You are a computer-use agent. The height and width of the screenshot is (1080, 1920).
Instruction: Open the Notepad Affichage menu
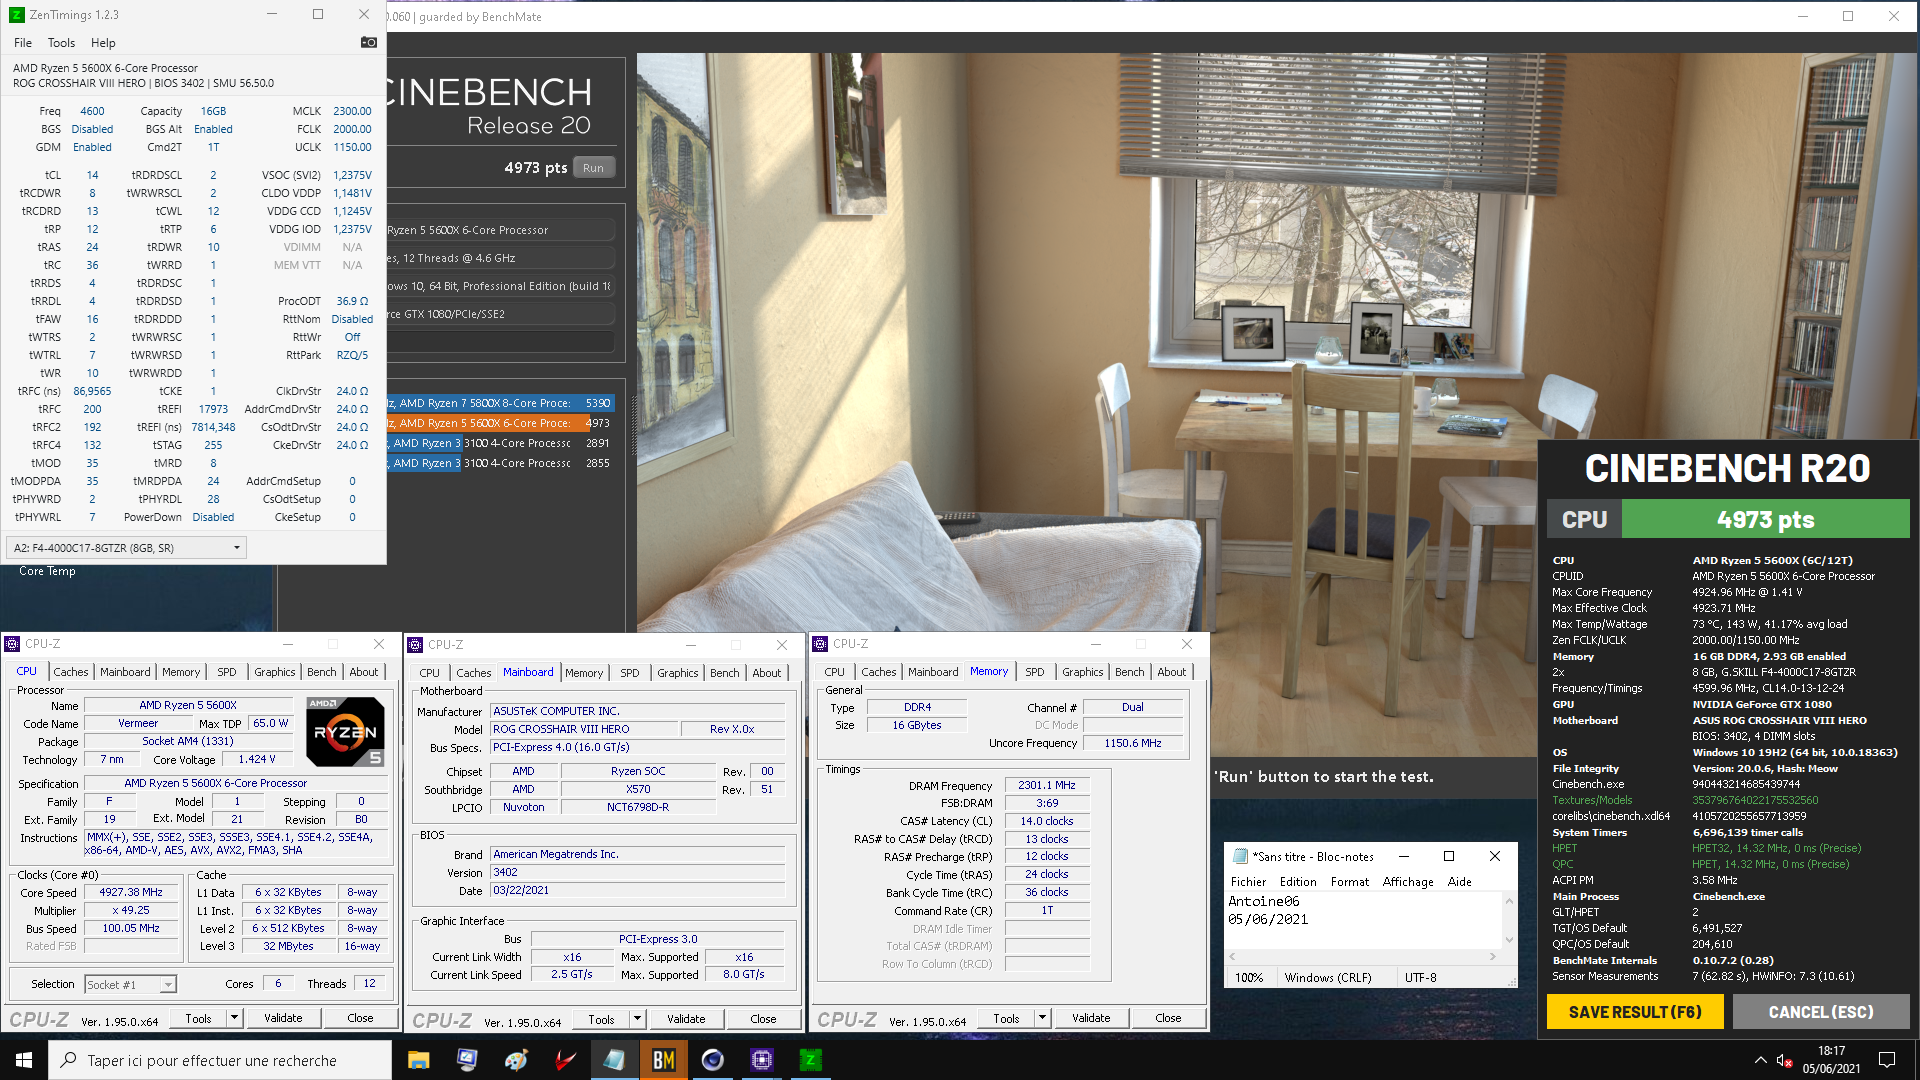[1408, 882]
